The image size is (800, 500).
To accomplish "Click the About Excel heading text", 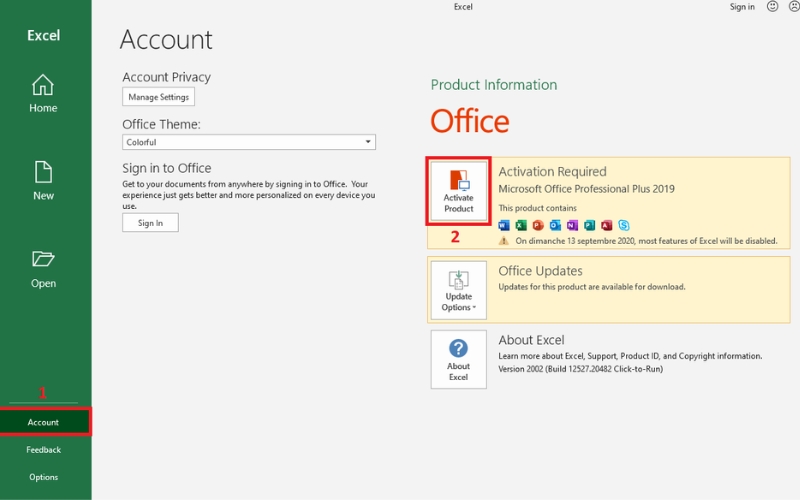I will tap(531, 340).
